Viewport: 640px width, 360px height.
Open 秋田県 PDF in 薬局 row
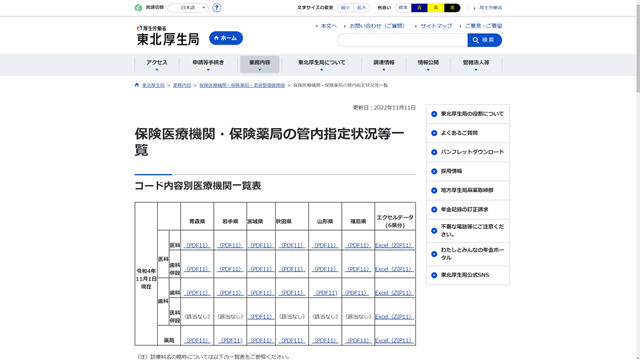coord(292,340)
